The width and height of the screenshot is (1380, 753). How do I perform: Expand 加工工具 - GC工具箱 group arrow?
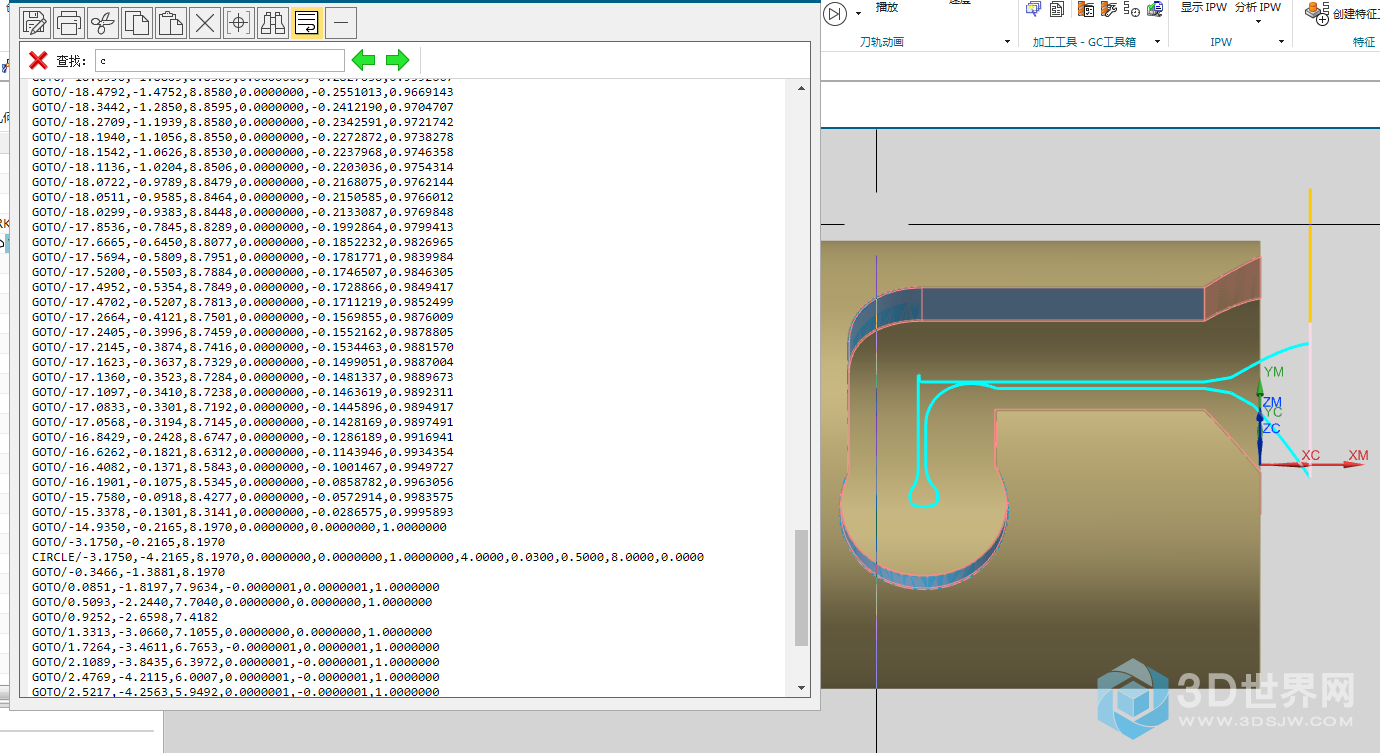(x=1157, y=42)
